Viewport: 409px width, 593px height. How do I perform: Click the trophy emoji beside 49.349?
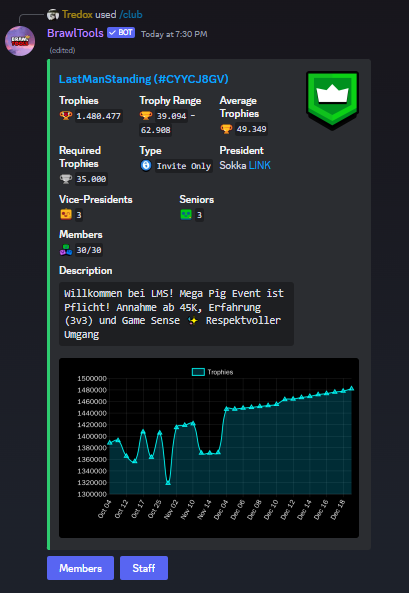point(226,129)
